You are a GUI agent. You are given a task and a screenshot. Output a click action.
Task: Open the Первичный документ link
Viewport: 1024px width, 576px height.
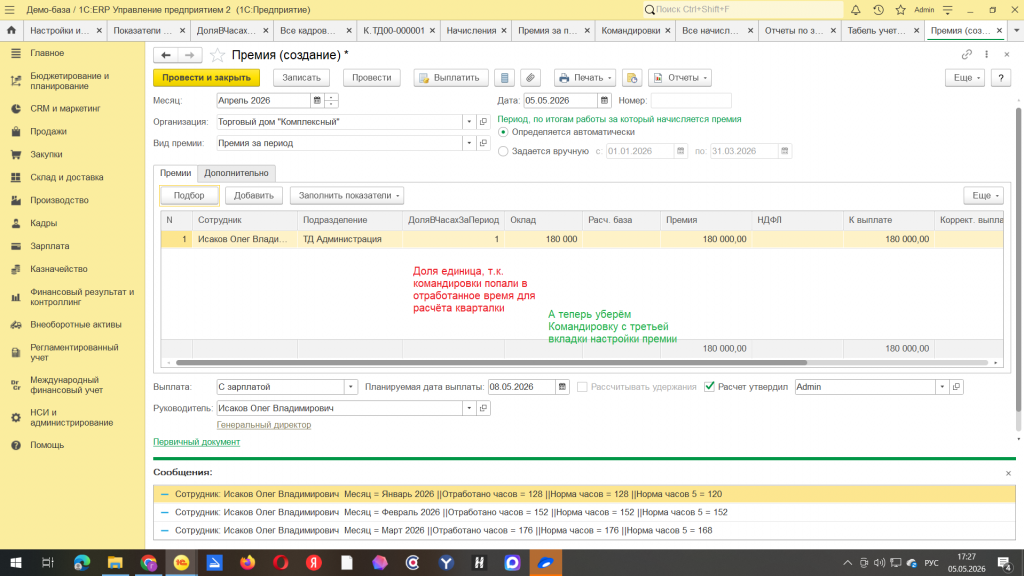[x=197, y=442]
